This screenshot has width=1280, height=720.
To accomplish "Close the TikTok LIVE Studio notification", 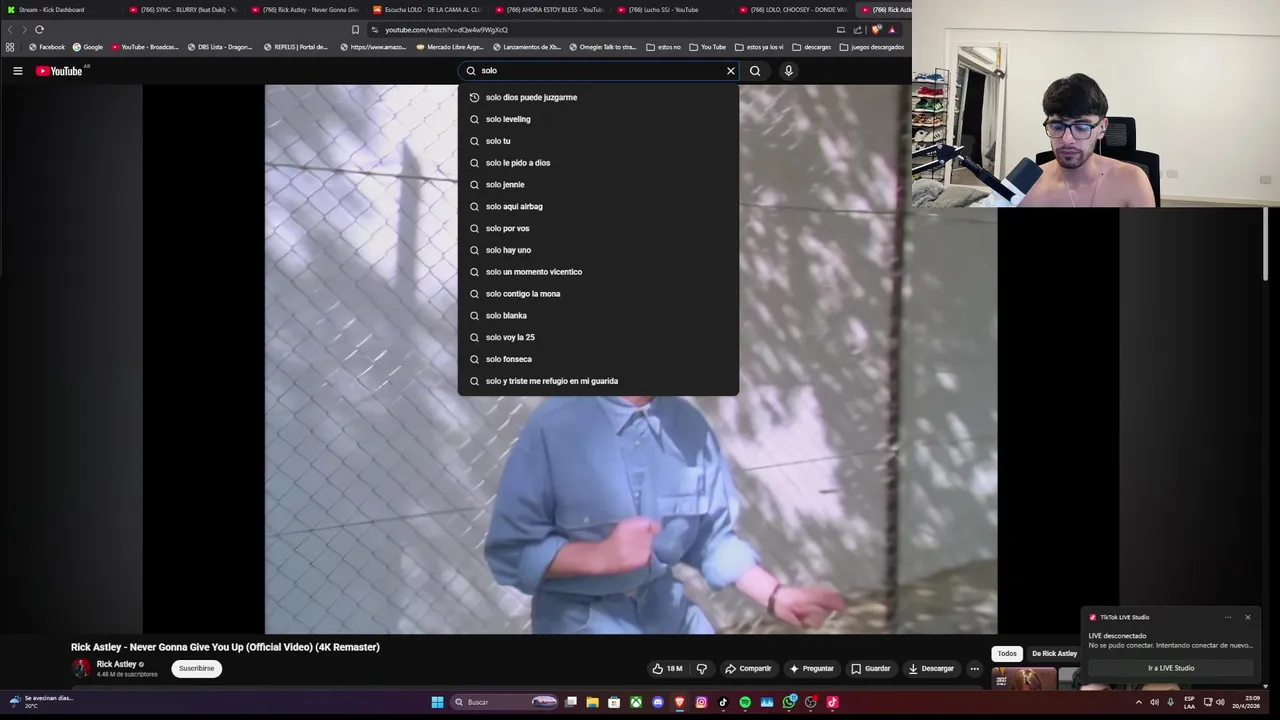I will [x=1248, y=617].
